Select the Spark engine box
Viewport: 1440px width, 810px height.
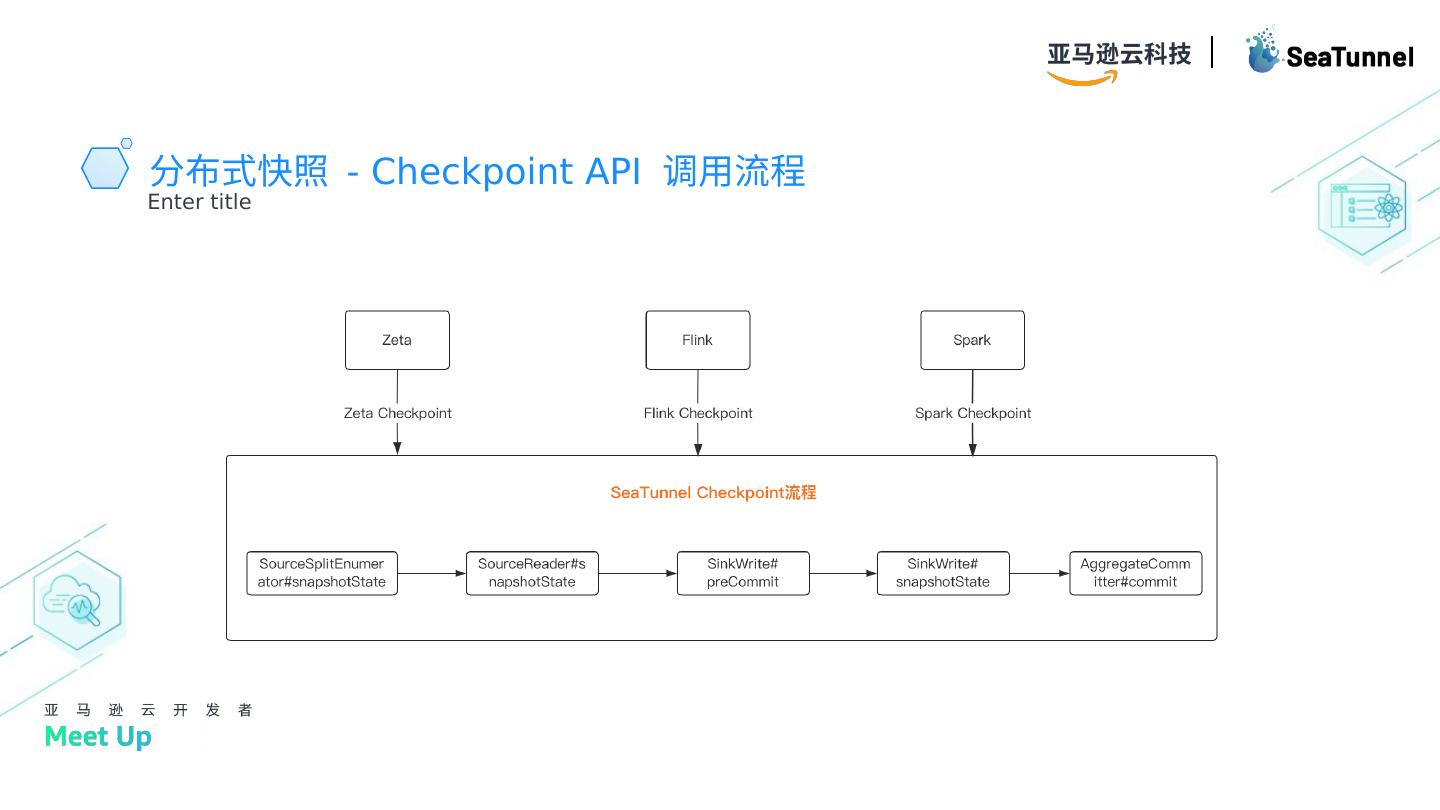coord(972,340)
